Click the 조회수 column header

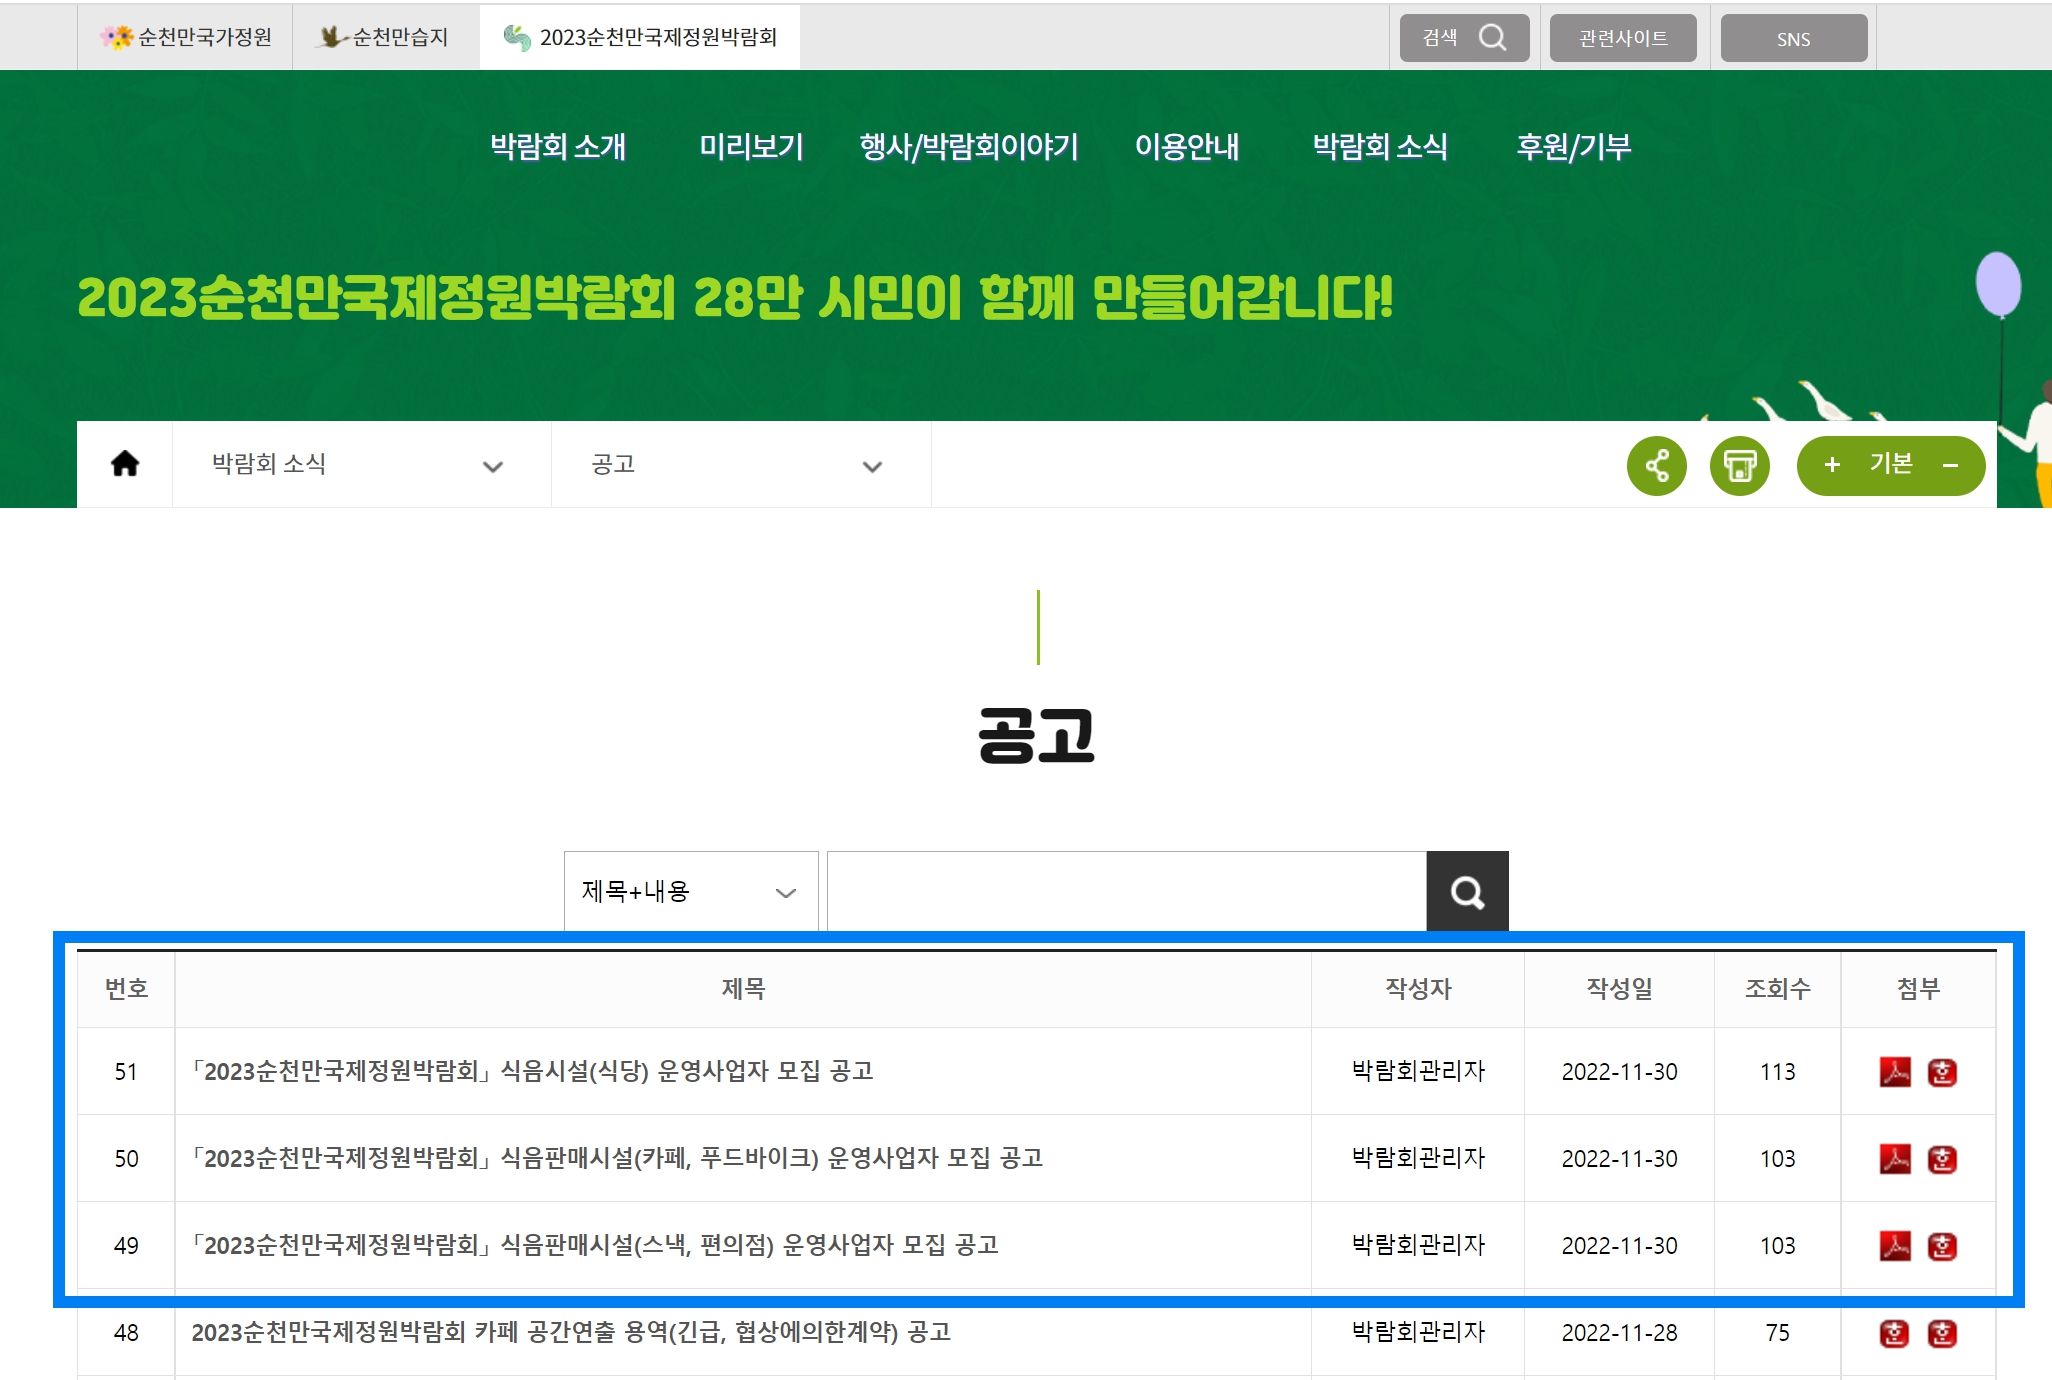click(x=1778, y=989)
